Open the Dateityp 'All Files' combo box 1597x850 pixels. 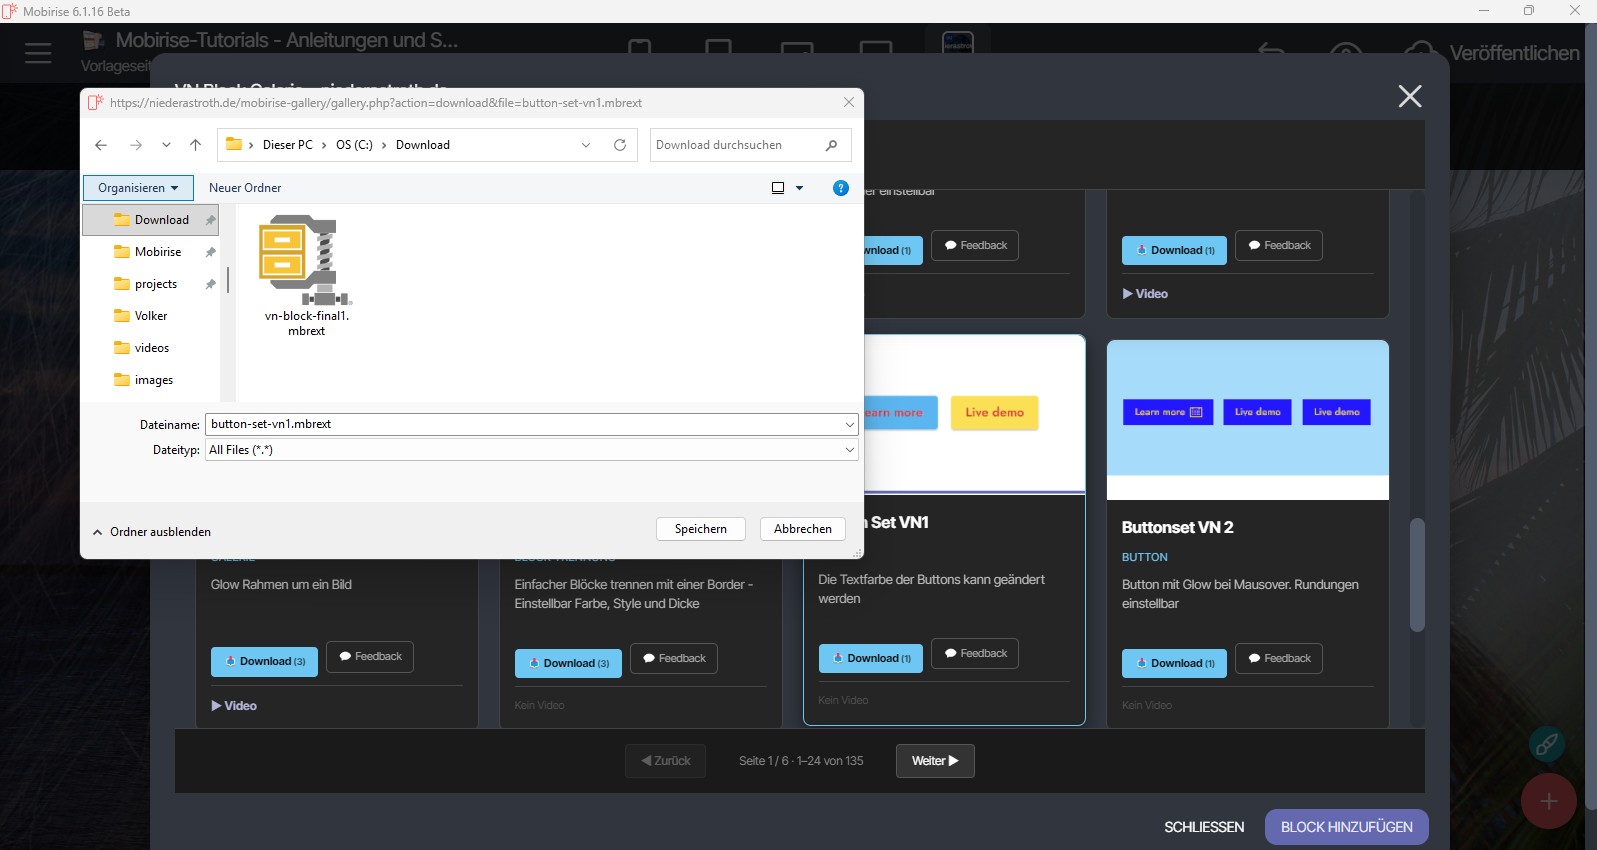pos(532,450)
